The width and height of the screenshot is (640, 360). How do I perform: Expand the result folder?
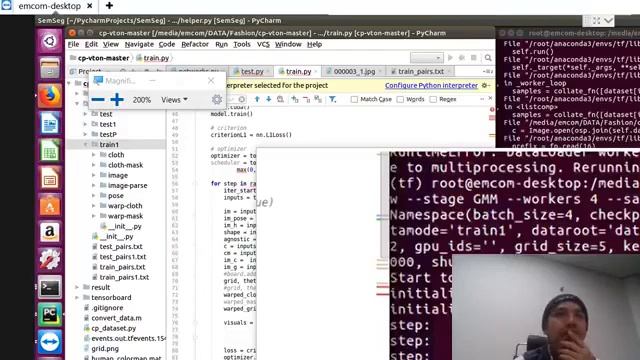click(x=77, y=287)
